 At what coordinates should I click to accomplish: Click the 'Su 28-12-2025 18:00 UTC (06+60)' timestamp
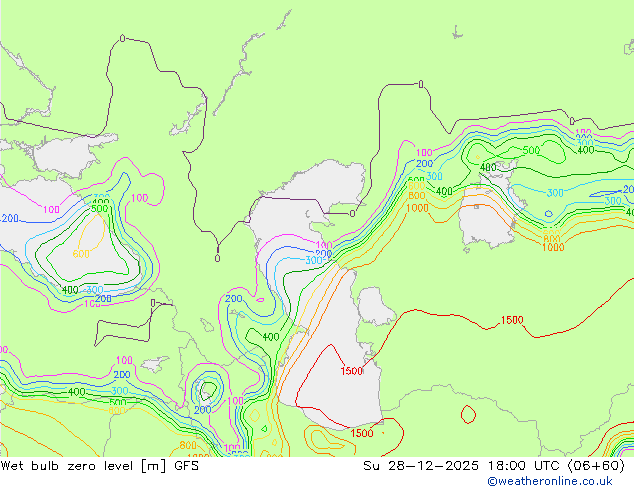(494, 466)
